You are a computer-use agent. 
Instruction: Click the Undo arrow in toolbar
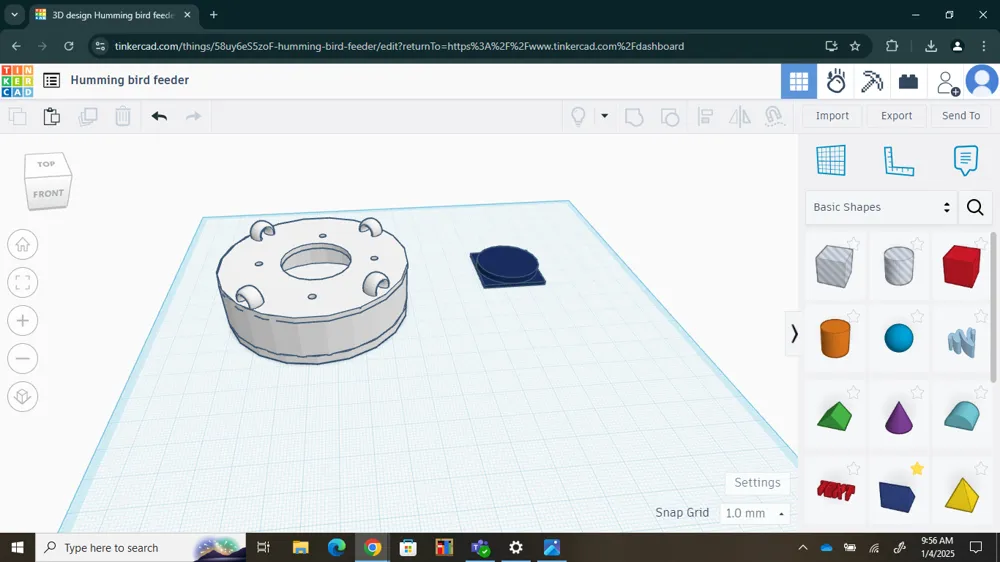point(159,116)
